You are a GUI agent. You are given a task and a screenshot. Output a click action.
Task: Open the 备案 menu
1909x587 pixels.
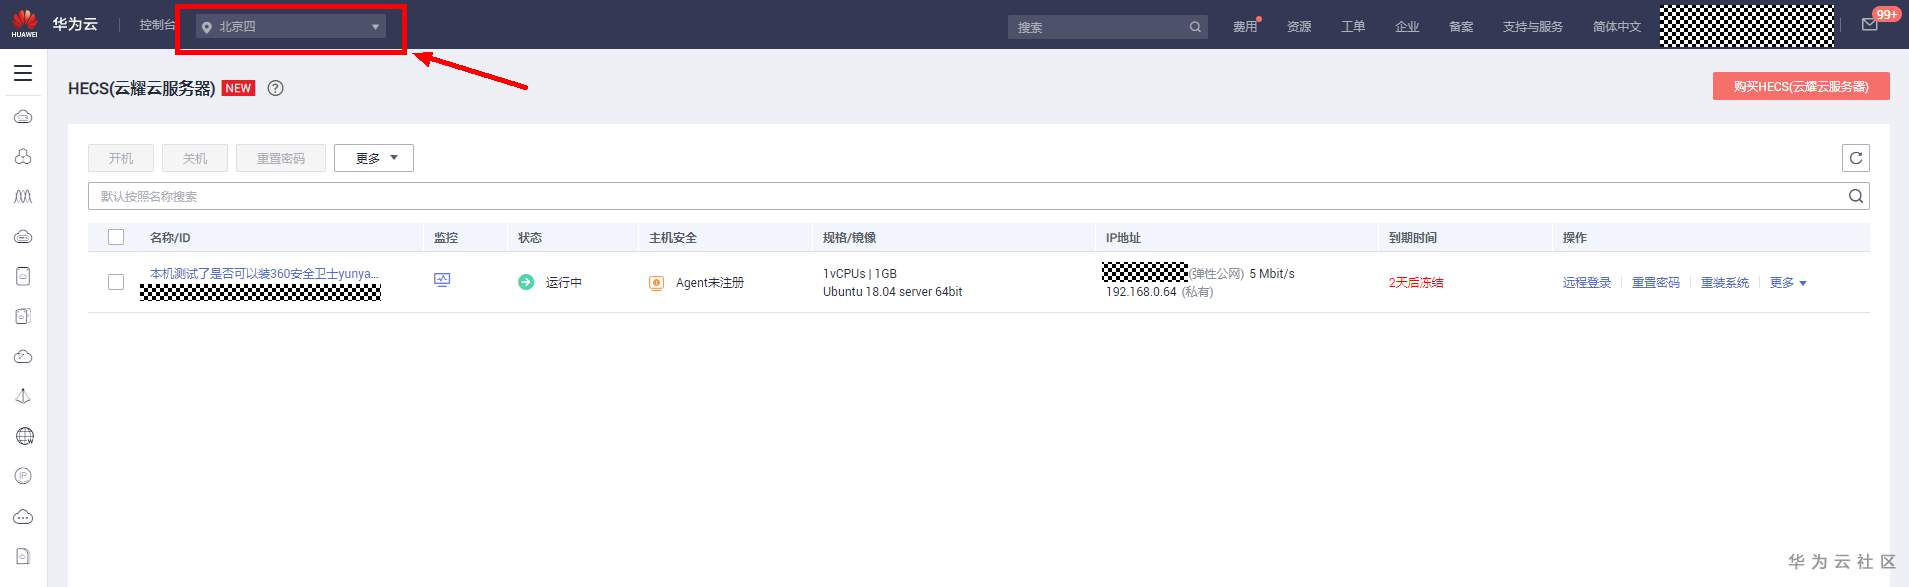(1461, 27)
